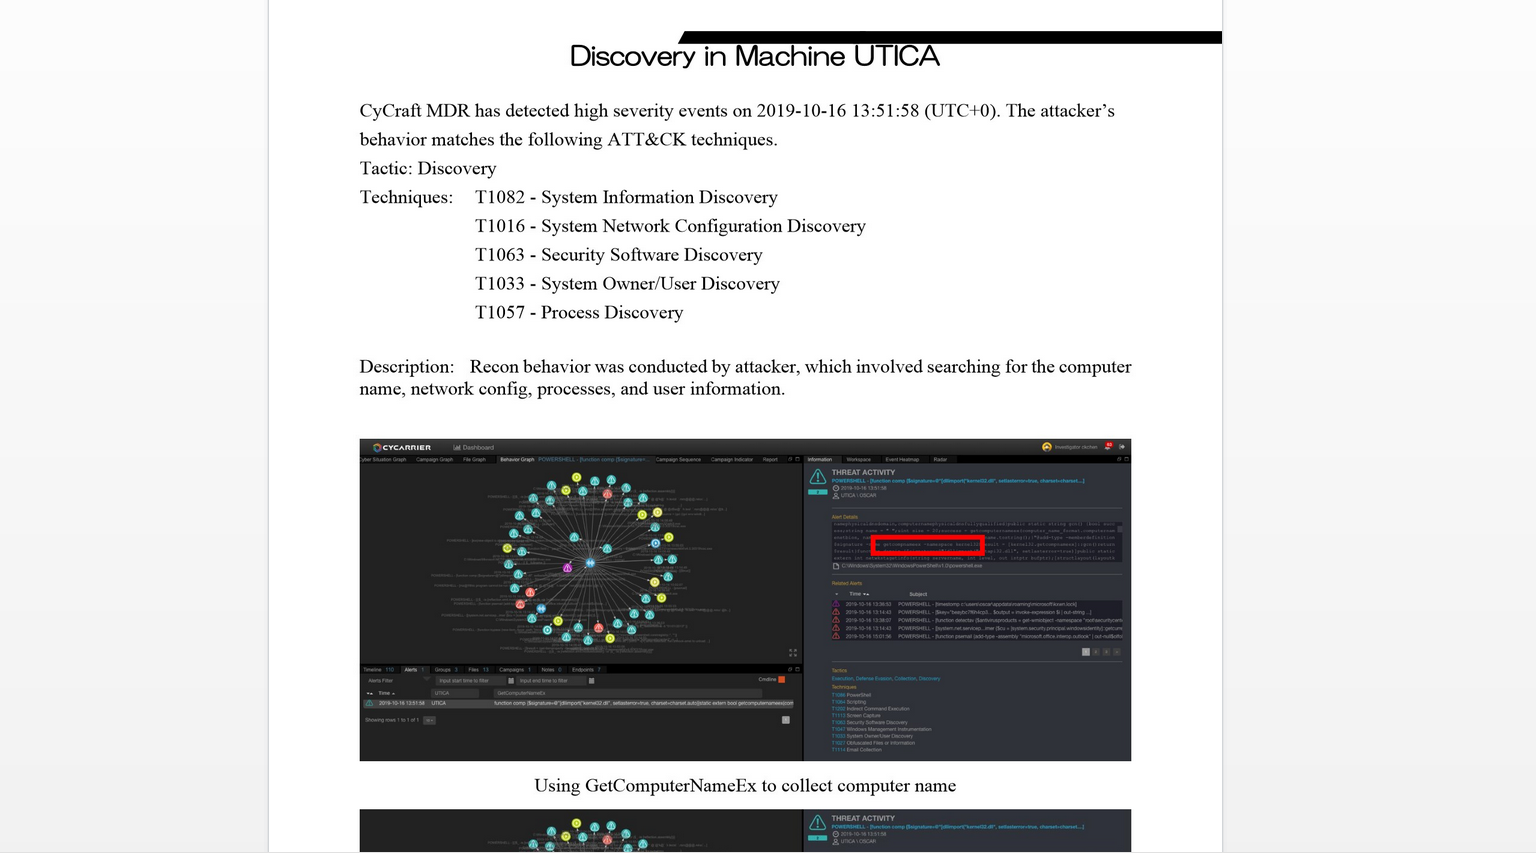Click the Investigator ckchen avatar icon
This screenshot has height=861, width=1536.
click(1047, 447)
